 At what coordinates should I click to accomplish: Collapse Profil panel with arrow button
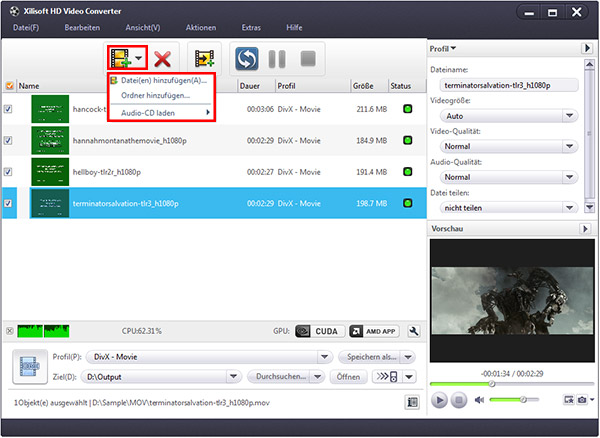(587, 48)
